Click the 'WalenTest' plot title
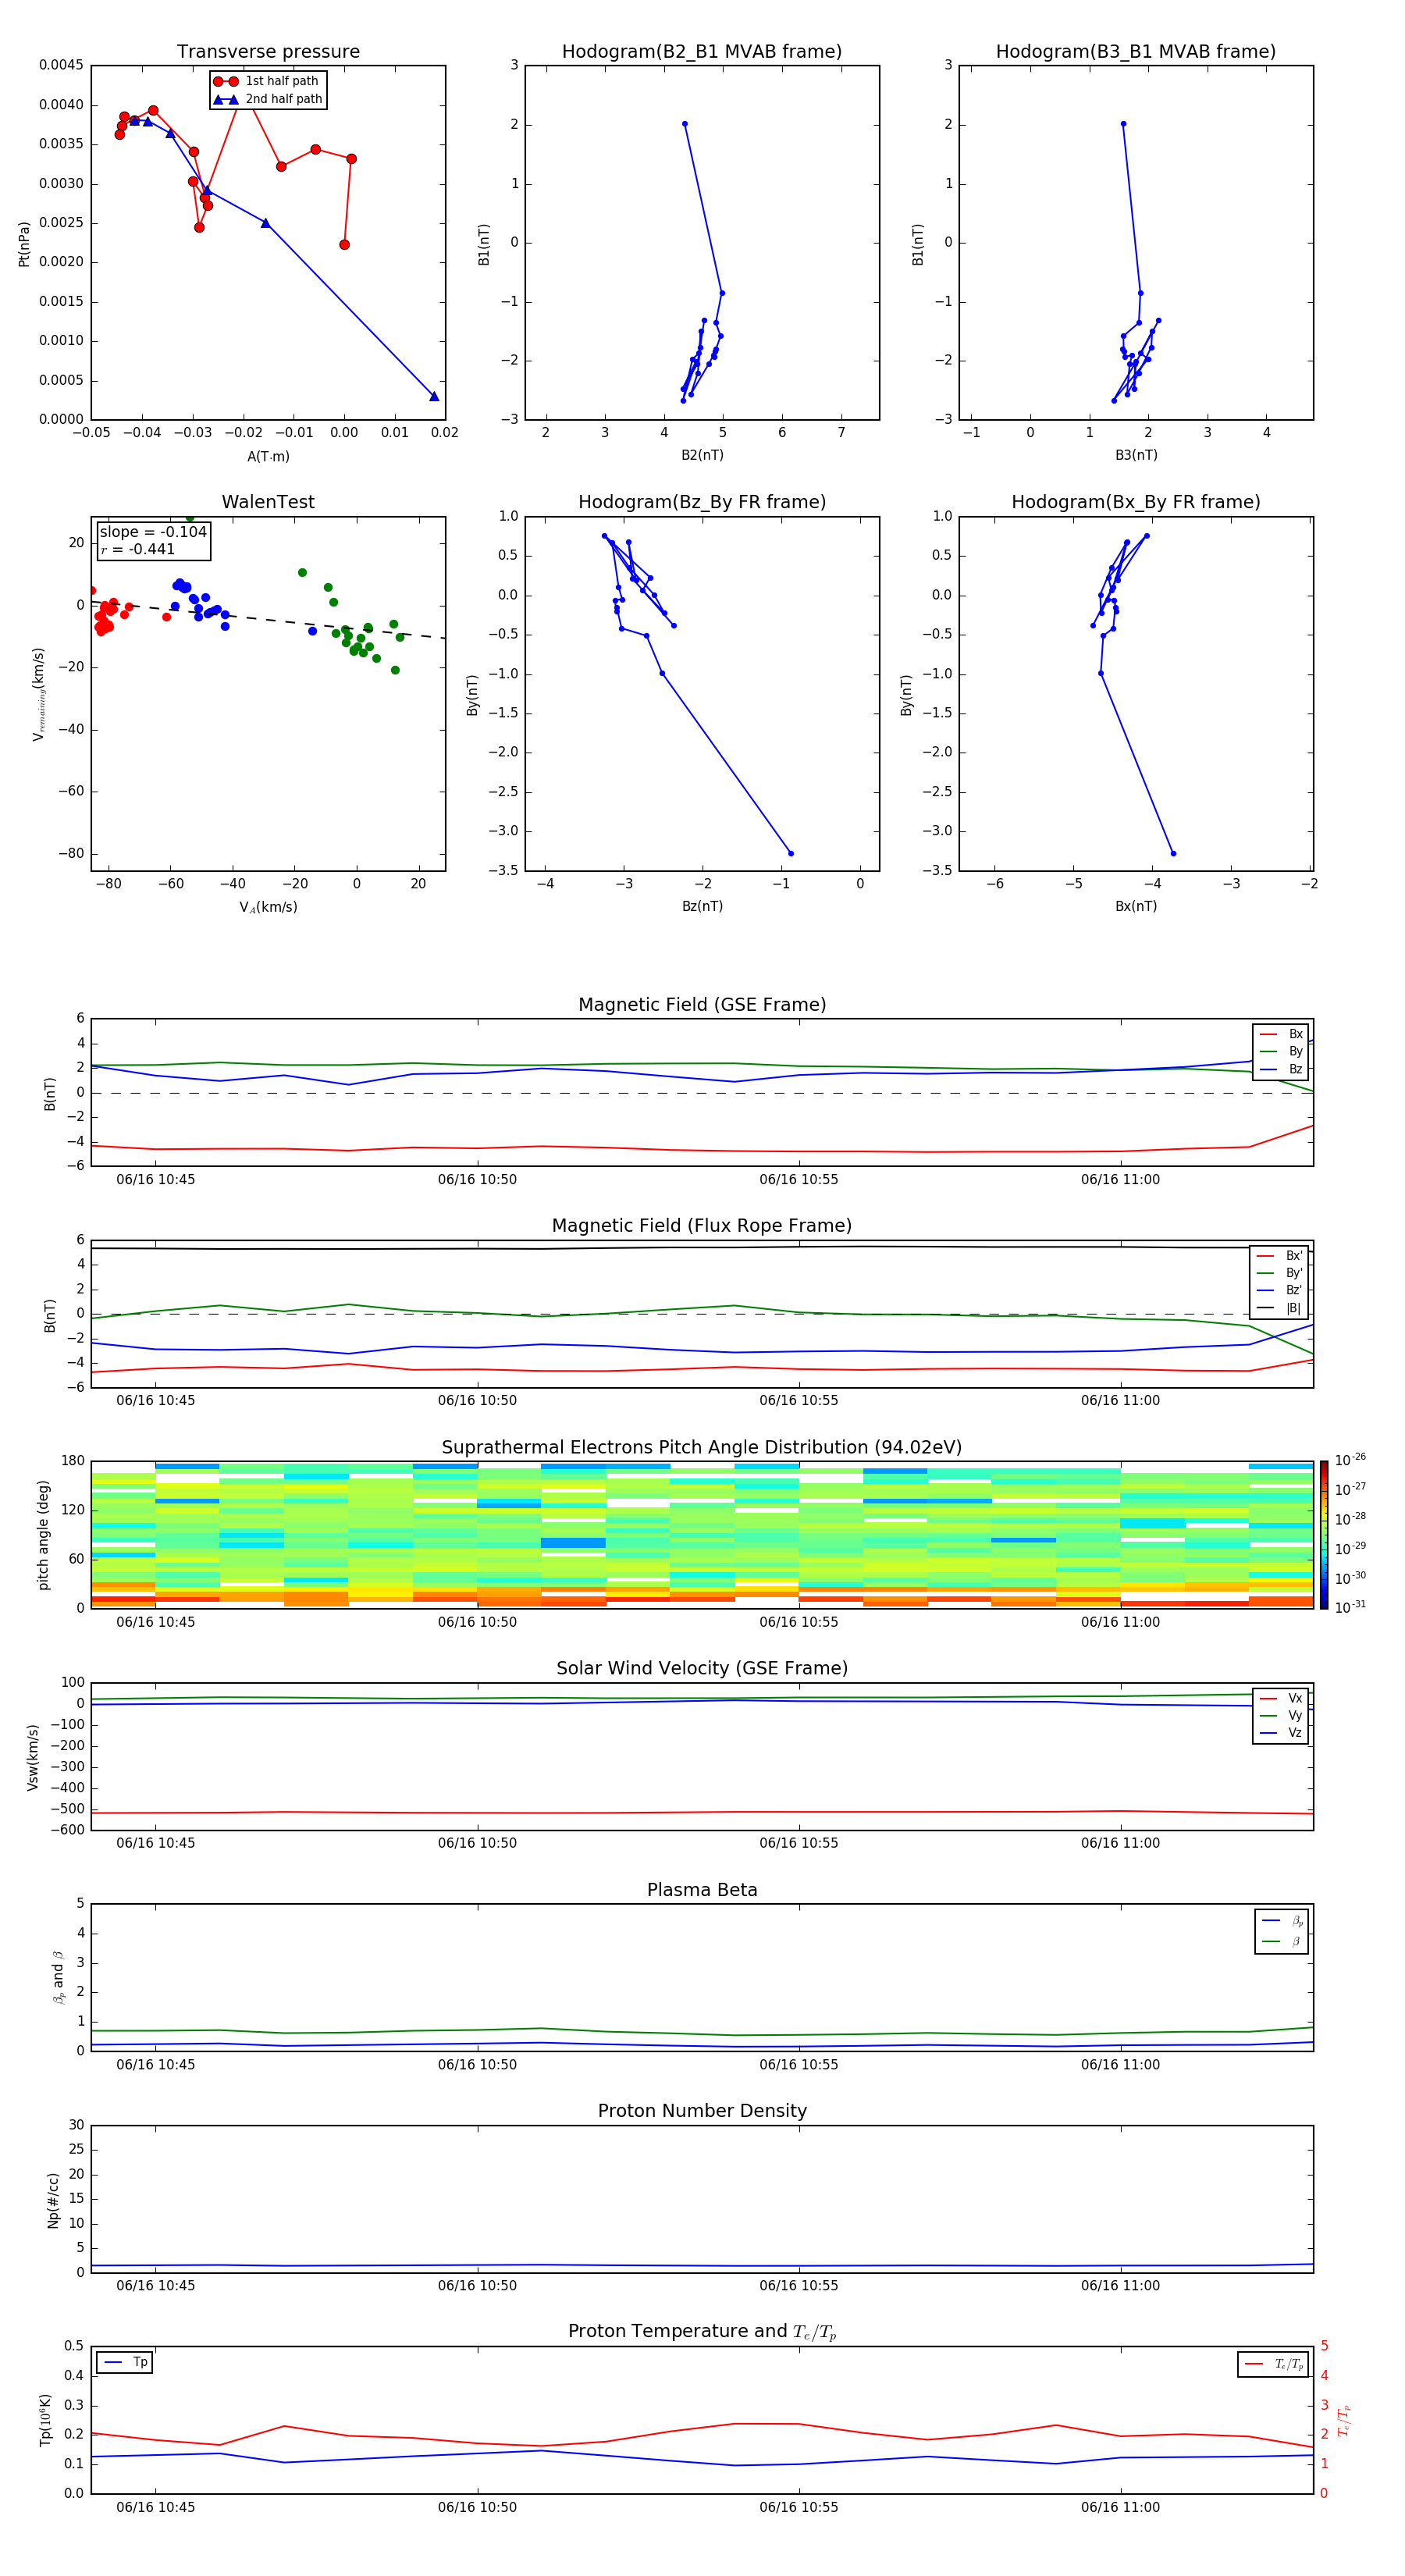Viewport: 1405px width, 2576px height. coord(268,502)
